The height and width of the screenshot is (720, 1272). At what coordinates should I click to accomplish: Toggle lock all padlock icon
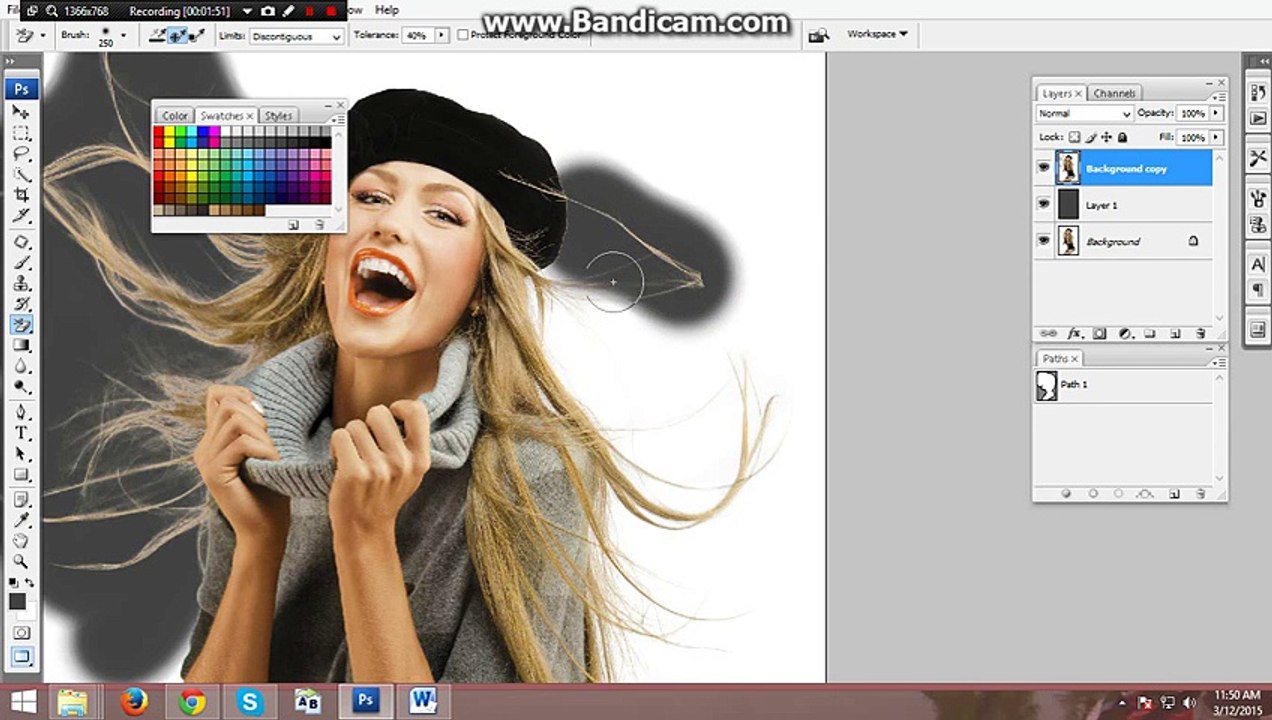click(x=1122, y=137)
